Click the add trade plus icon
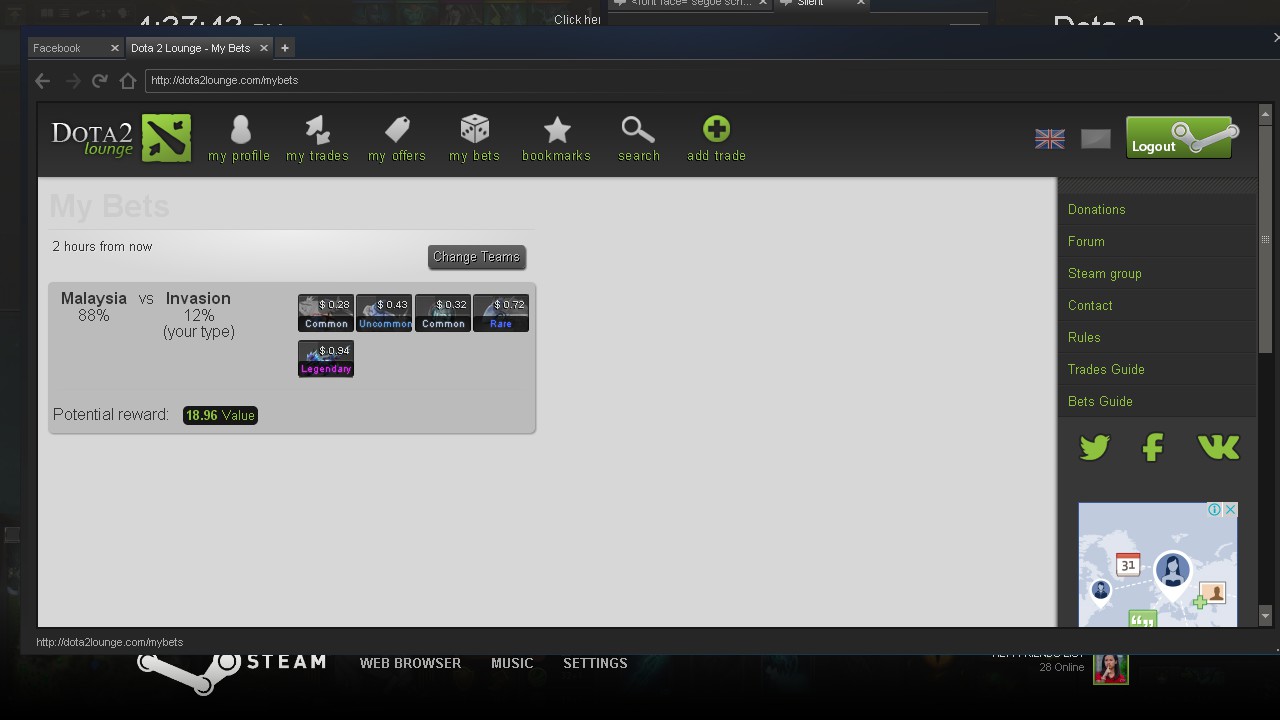The height and width of the screenshot is (720, 1280). point(716,129)
